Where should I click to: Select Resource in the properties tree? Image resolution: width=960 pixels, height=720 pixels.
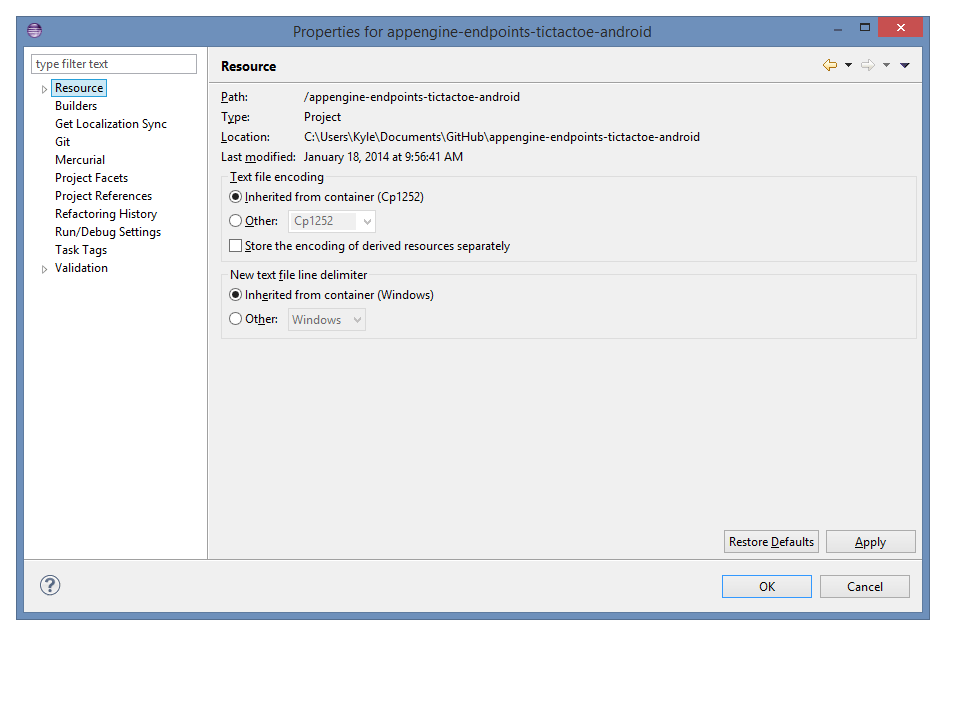tap(79, 88)
